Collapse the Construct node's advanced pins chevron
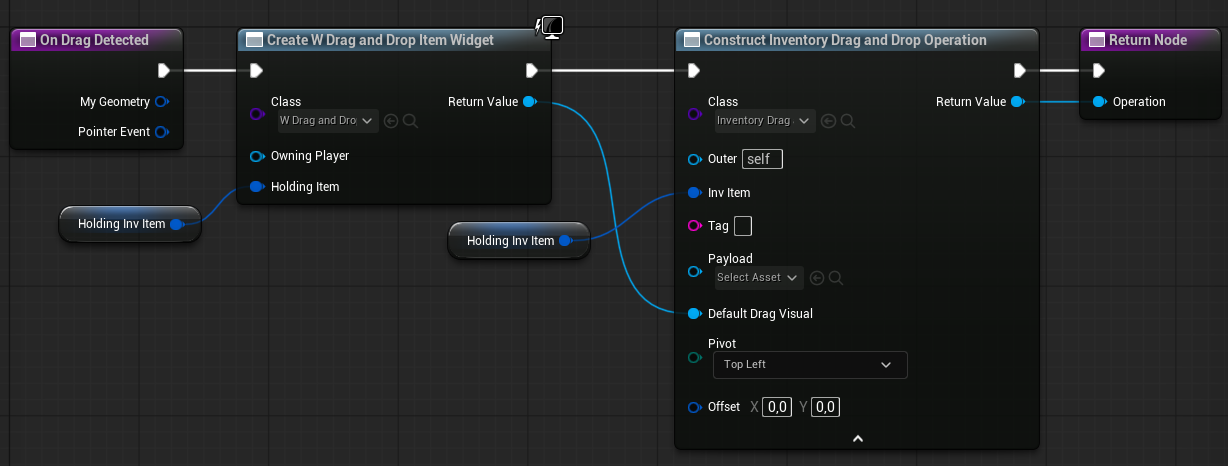The image size is (1228, 466). click(857, 438)
